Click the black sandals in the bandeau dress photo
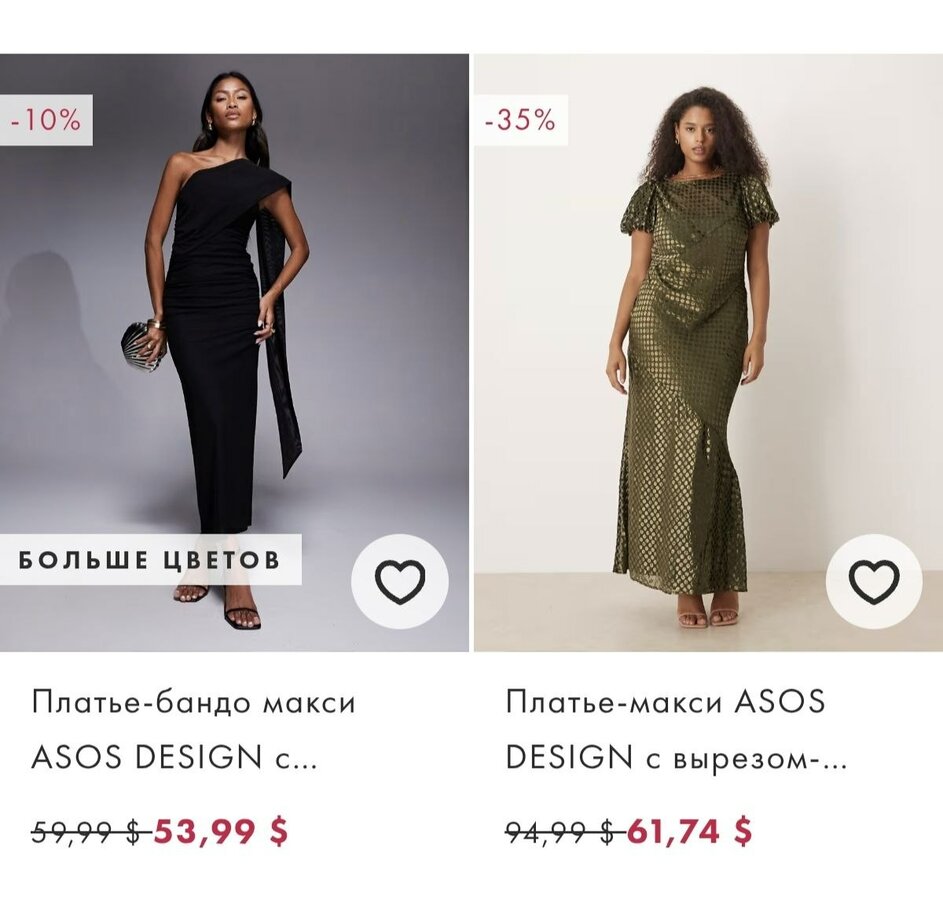This screenshot has width=943, height=900. (240, 615)
